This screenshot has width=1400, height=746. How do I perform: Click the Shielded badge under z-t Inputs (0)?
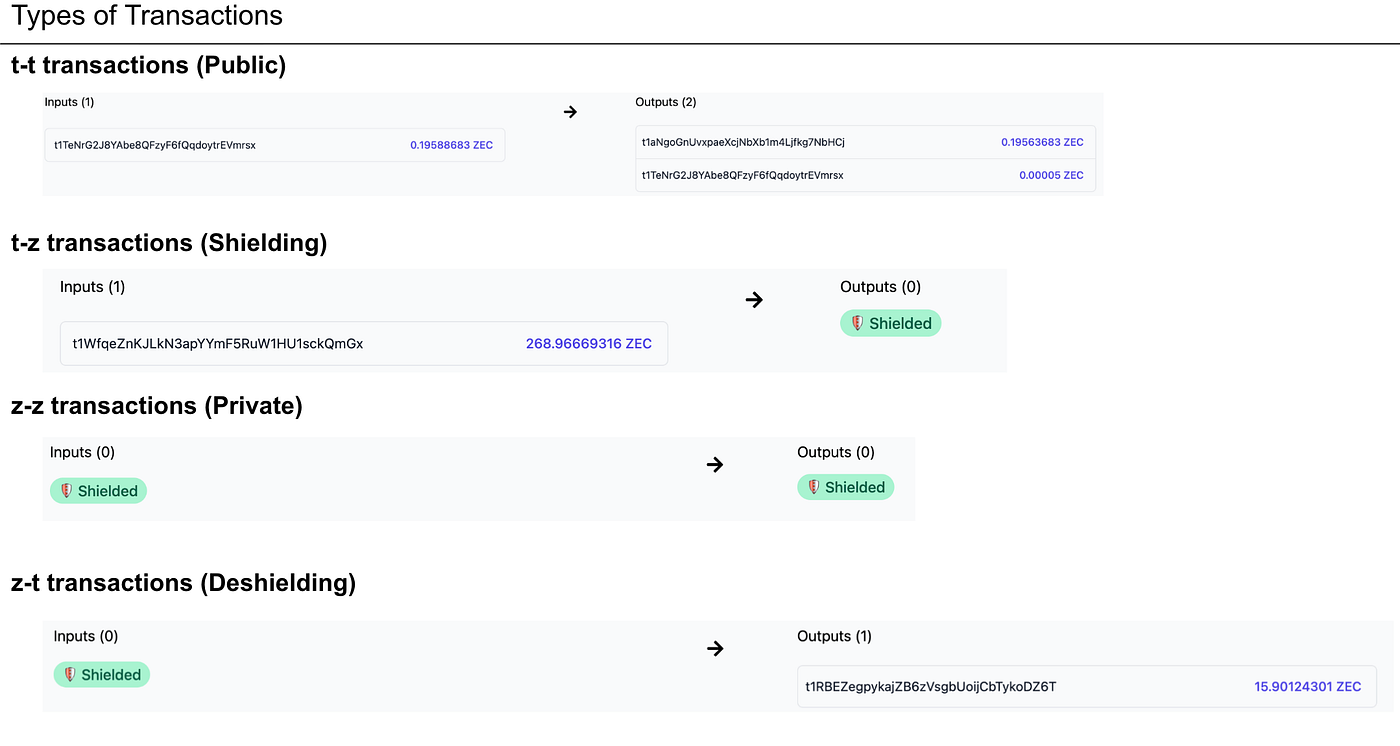[x=102, y=675]
